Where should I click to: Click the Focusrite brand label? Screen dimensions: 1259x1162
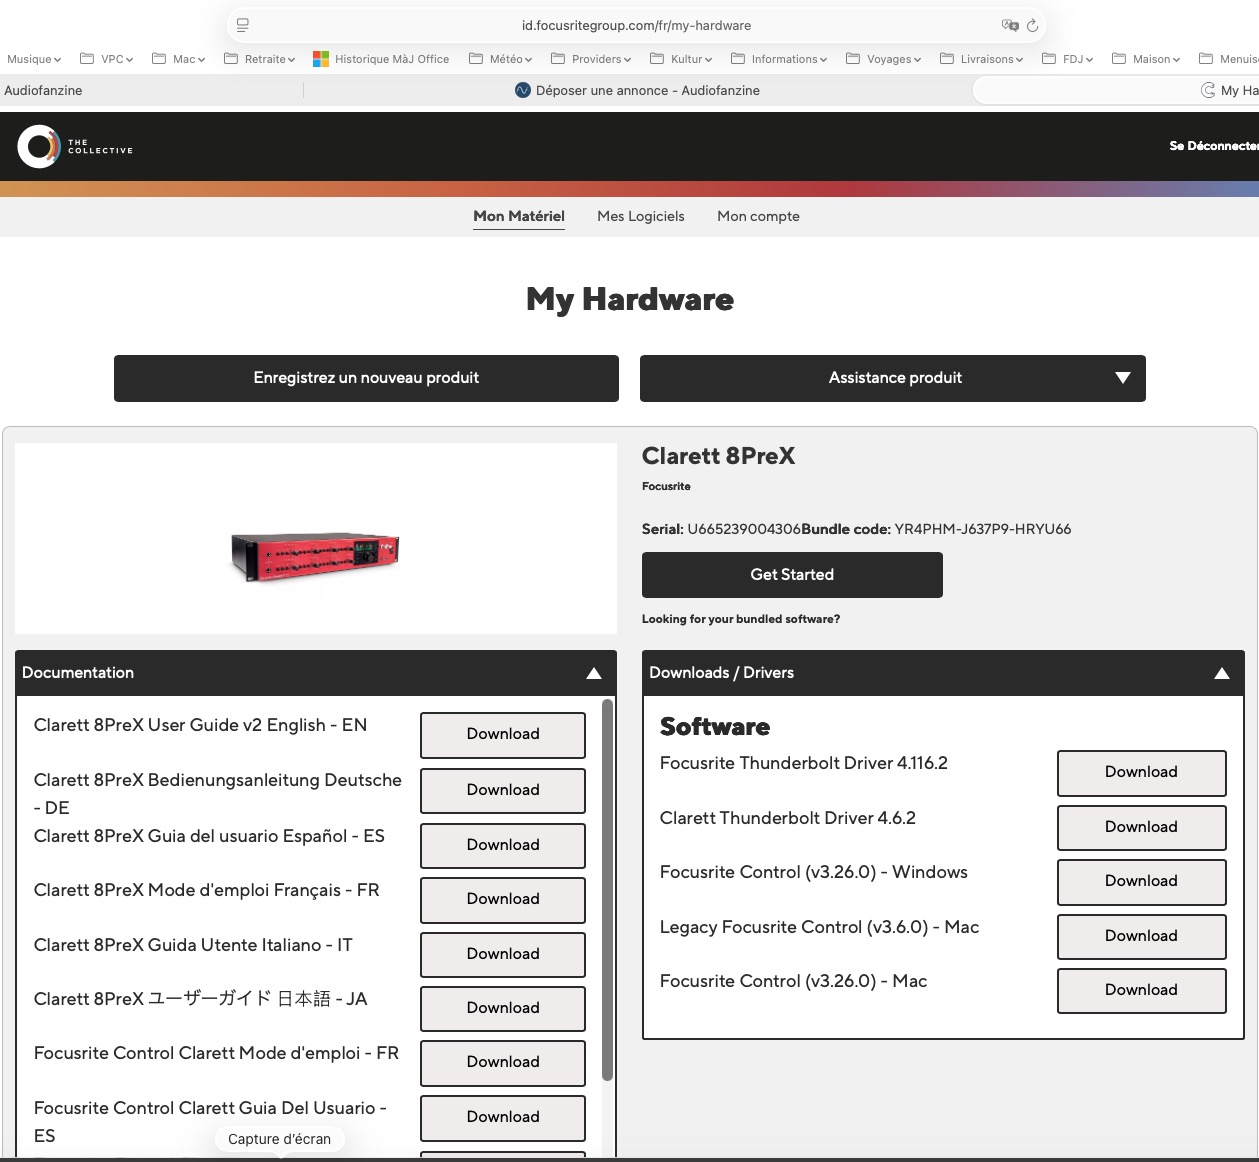point(666,486)
